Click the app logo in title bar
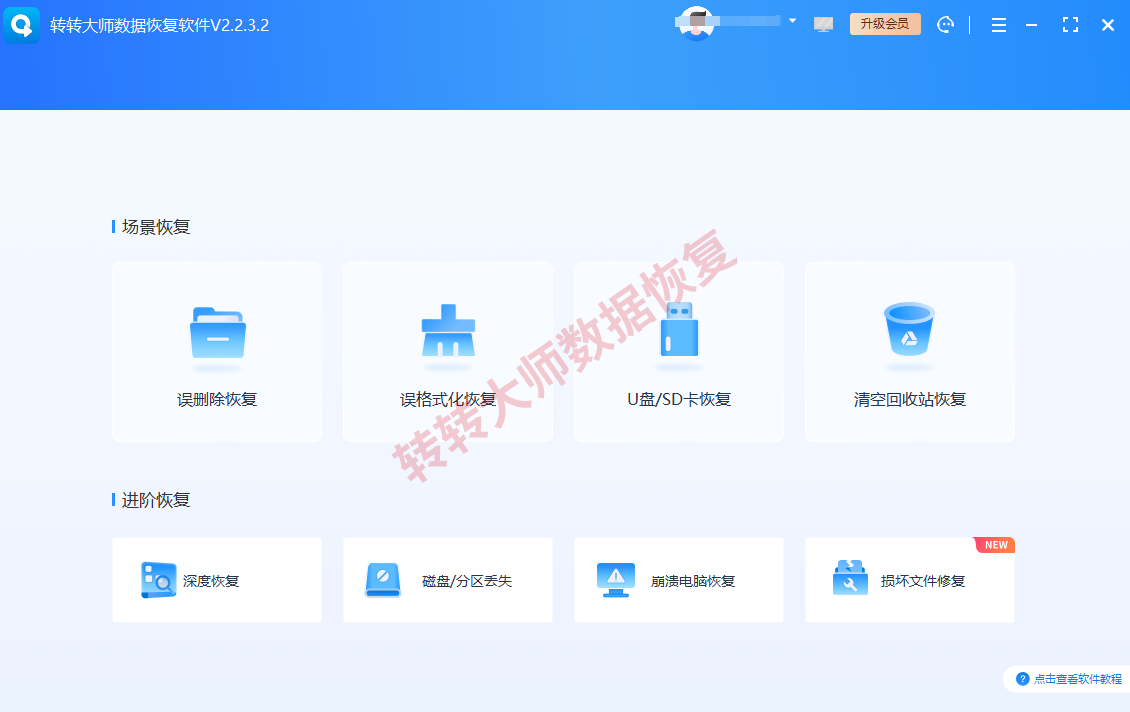Screen dimensions: 1130x712 point(22,25)
